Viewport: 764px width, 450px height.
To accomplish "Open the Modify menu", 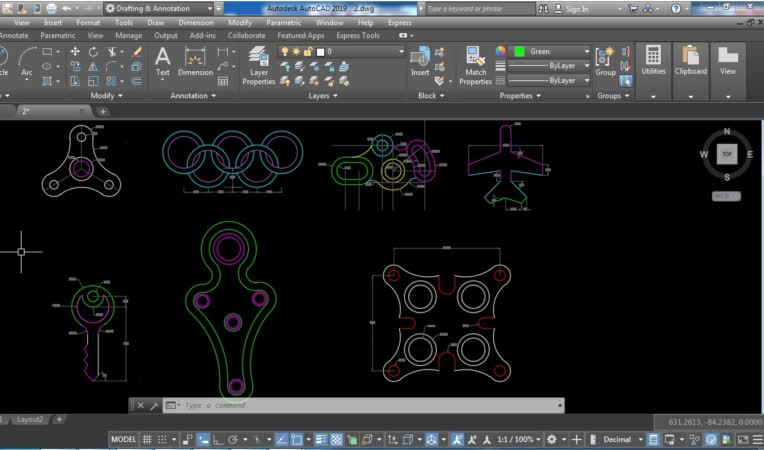I will coord(240,22).
